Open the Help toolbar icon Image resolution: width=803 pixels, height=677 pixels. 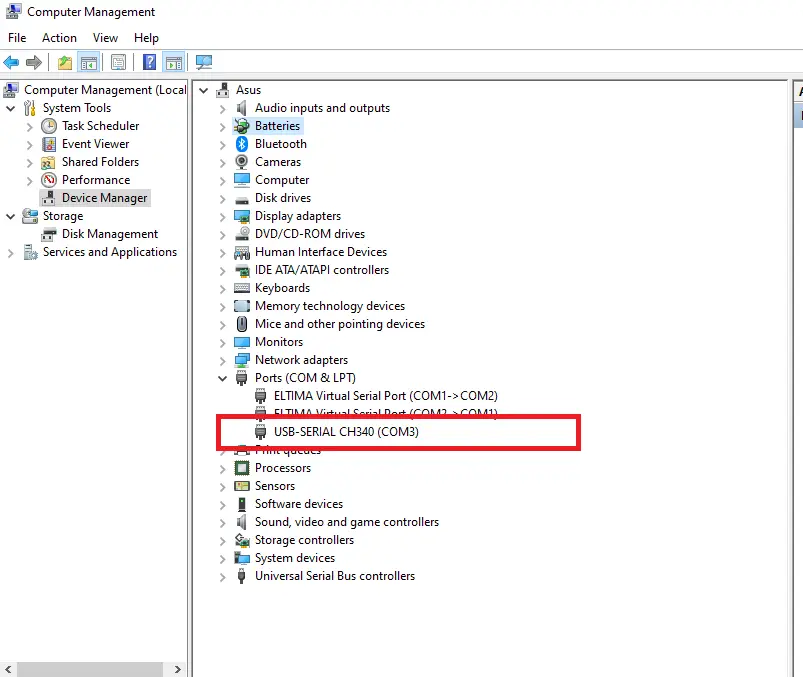tap(149, 62)
